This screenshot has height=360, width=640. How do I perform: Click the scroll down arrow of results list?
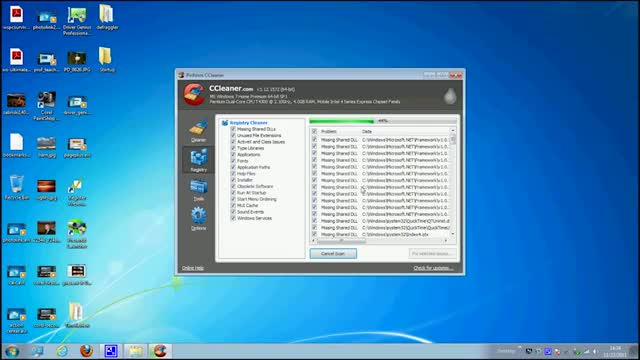(453, 234)
